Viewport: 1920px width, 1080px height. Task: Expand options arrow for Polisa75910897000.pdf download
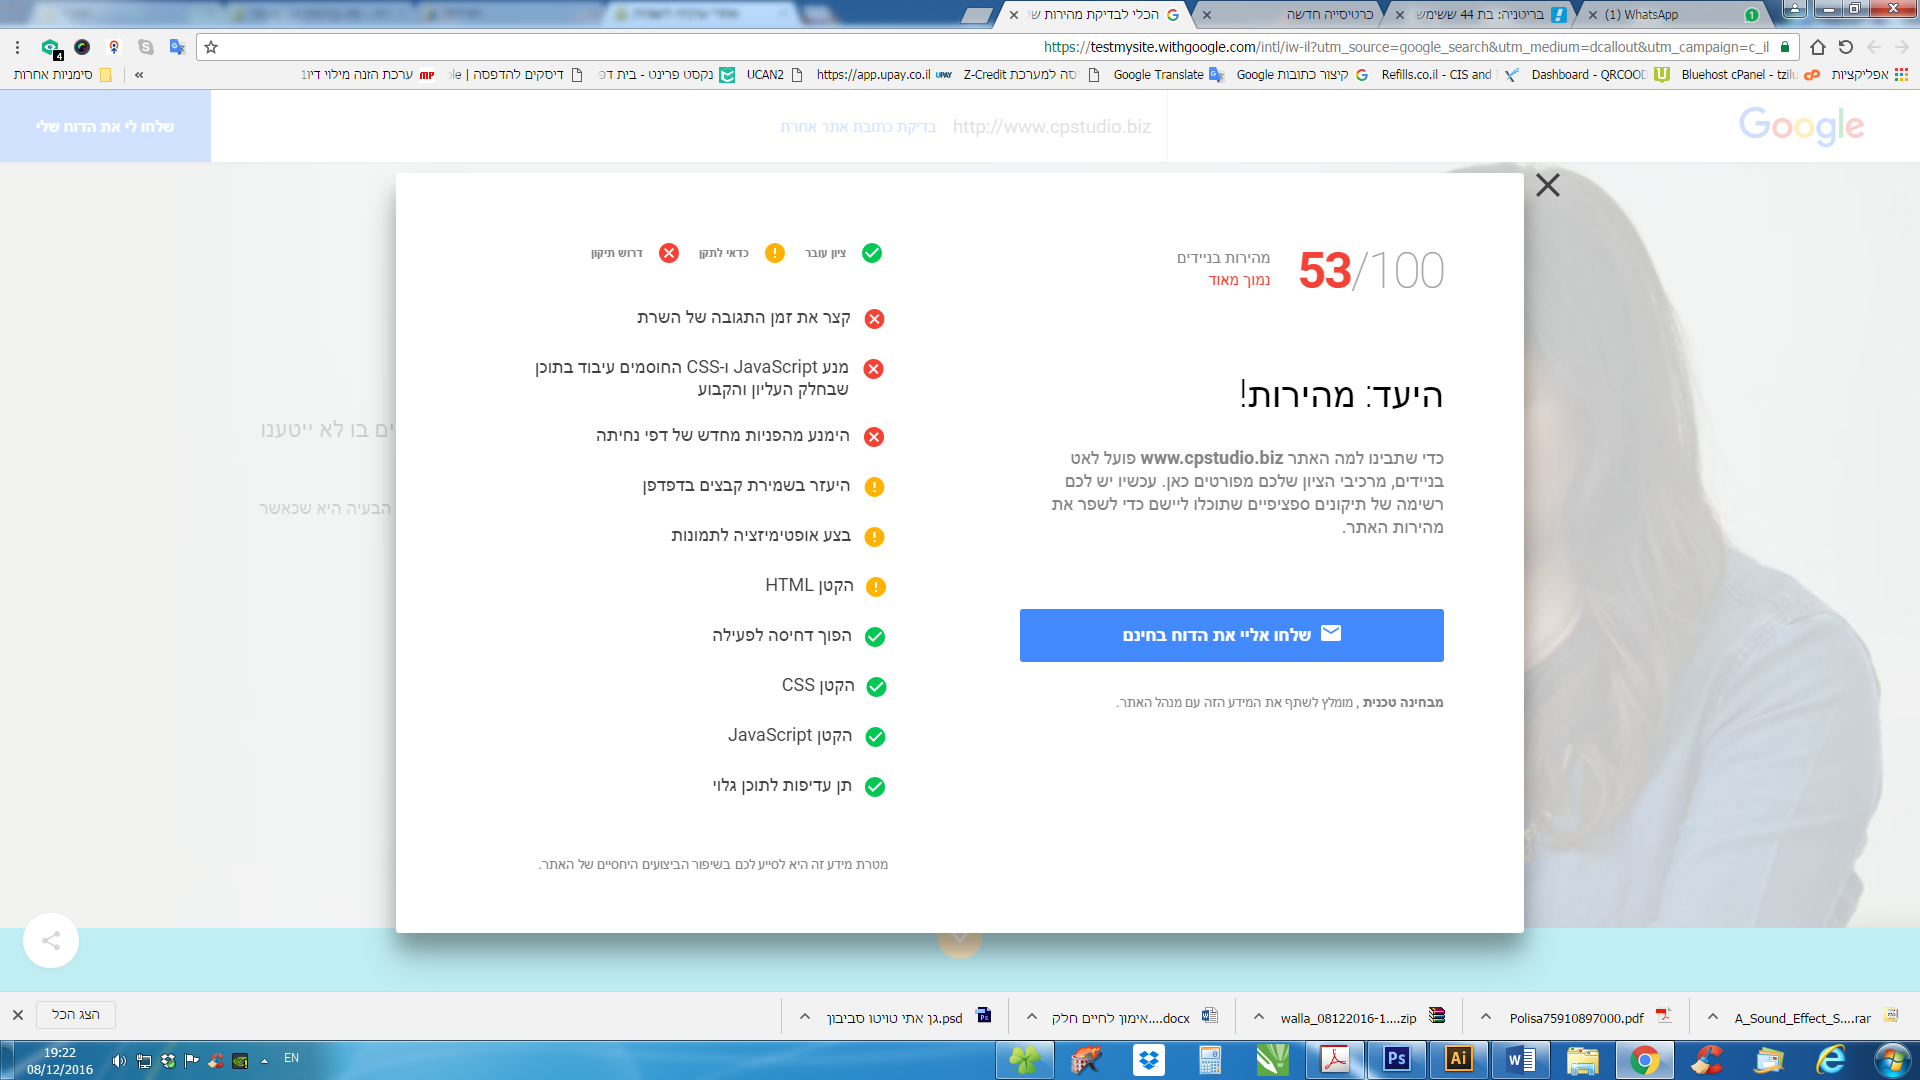pyautogui.click(x=1486, y=1017)
